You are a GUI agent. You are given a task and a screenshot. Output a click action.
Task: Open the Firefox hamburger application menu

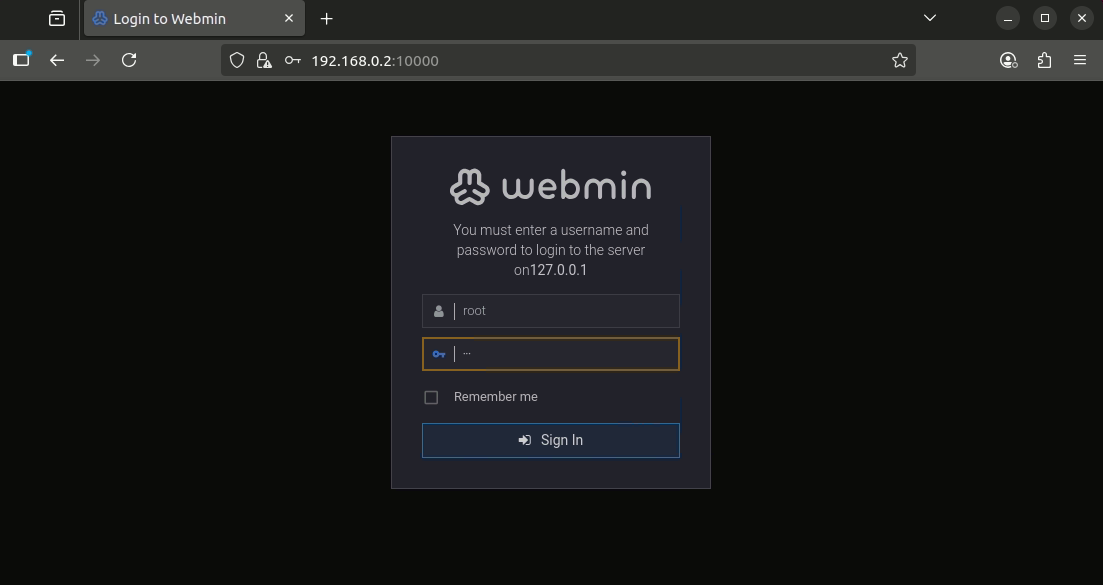[1080, 60]
